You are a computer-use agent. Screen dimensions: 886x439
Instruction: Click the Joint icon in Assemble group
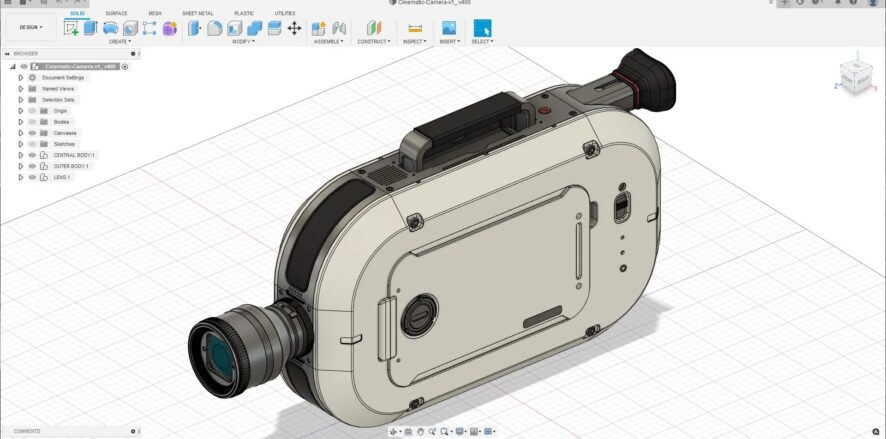coord(337,28)
